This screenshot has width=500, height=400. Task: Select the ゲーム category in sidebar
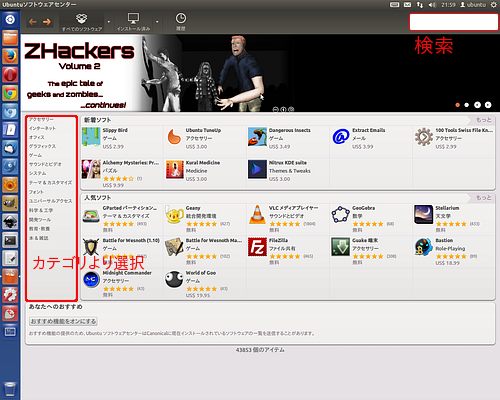point(35,155)
